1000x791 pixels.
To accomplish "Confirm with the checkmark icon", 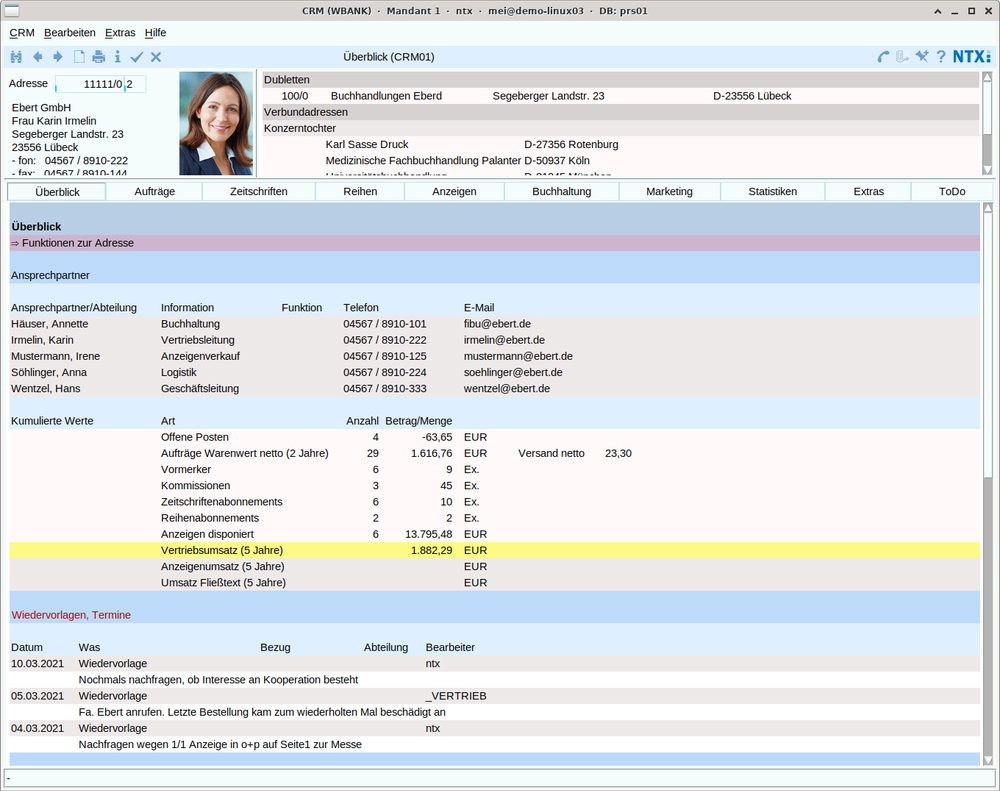I will pyautogui.click(x=137, y=57).
